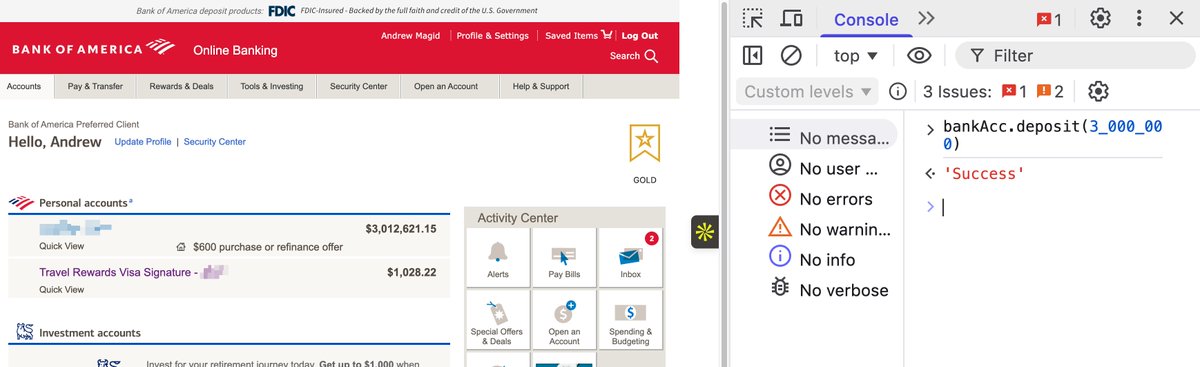Open the Open an Account tab
This screenshot has height=367, width=1200.
tap(446, 87)
